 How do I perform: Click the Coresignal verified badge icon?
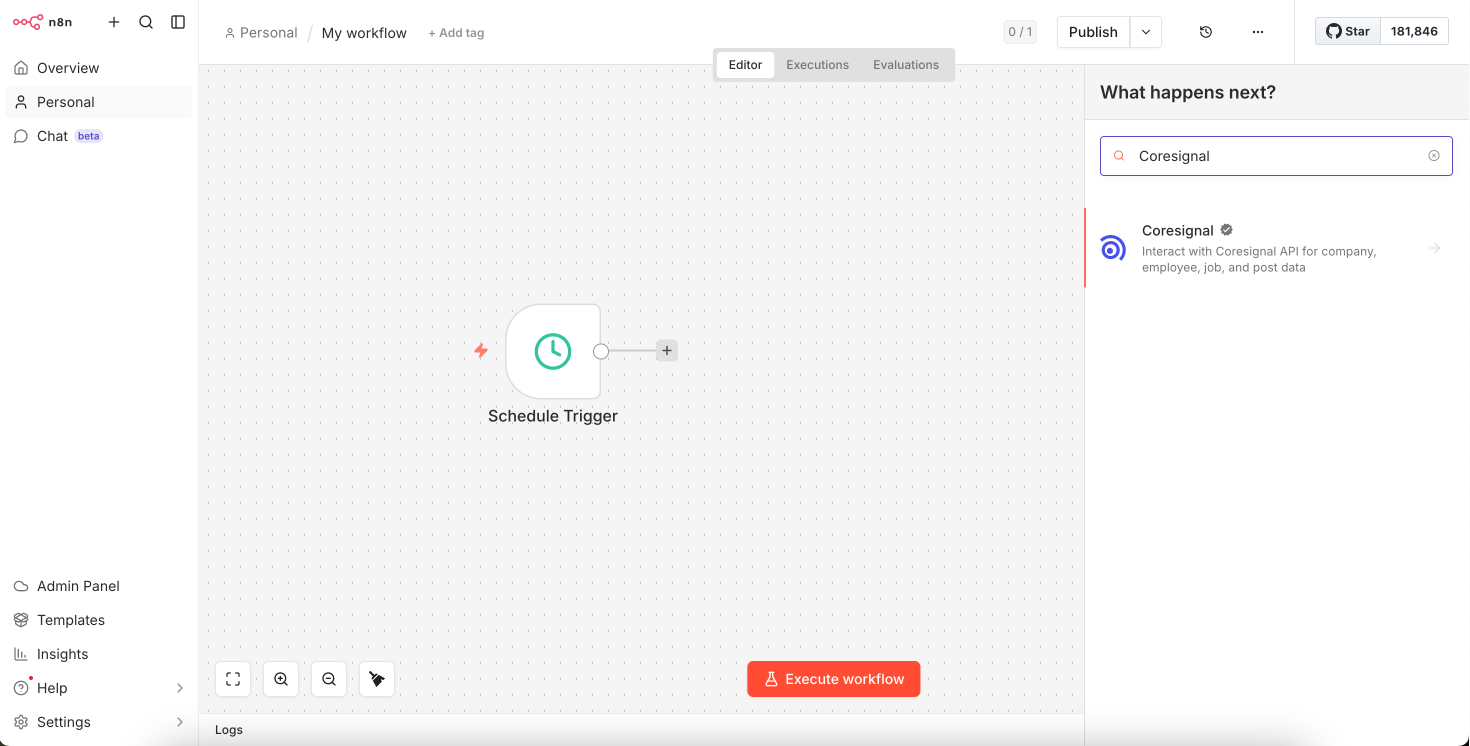(x=1227, y=230)
